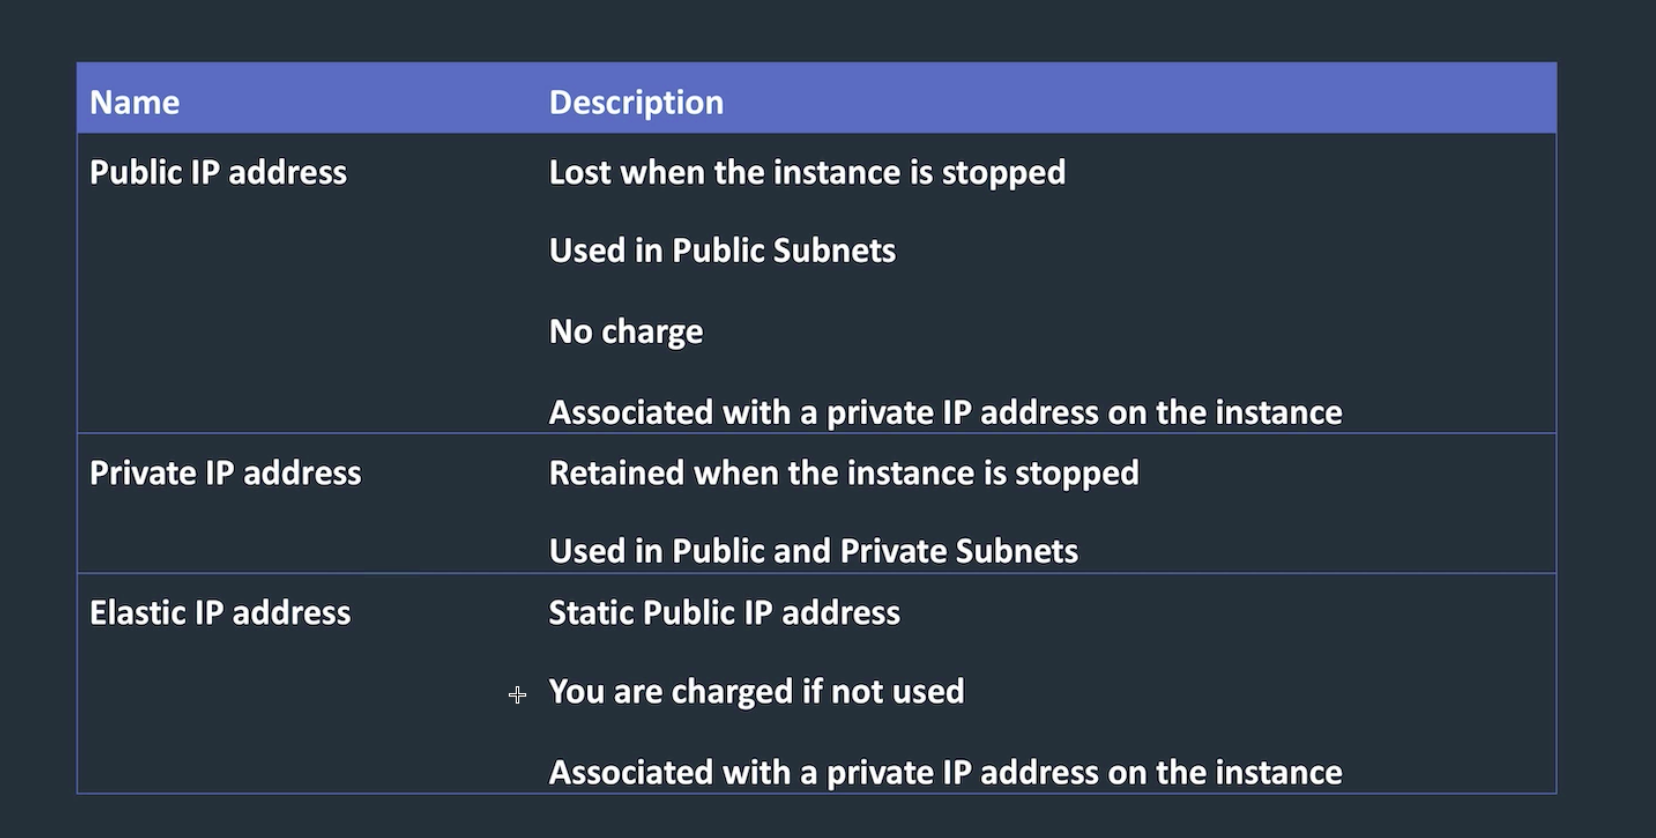
Task: Click the 'Static Public IP address' text
Action: 724,613
